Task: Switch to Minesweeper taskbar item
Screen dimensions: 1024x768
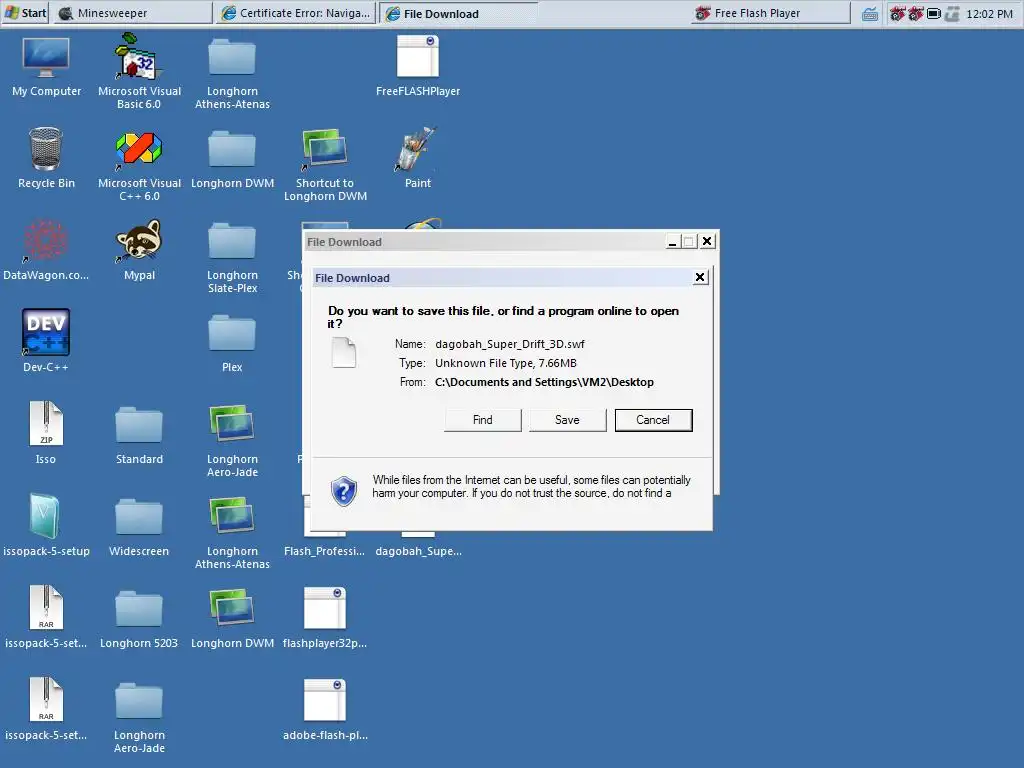Action: (x=133, y=13)
